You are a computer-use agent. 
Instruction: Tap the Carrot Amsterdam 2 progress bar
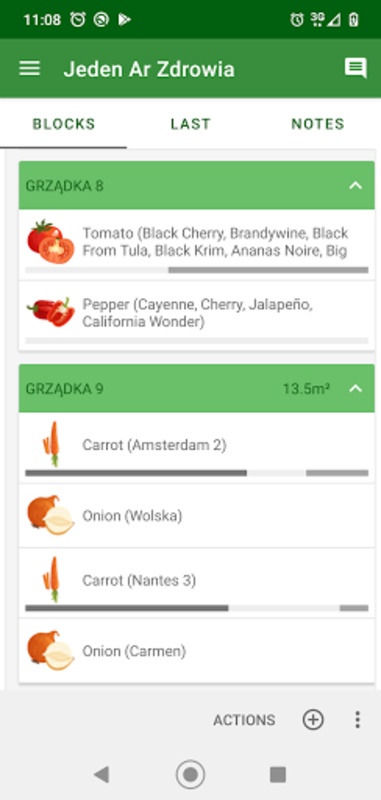(197, 473)
